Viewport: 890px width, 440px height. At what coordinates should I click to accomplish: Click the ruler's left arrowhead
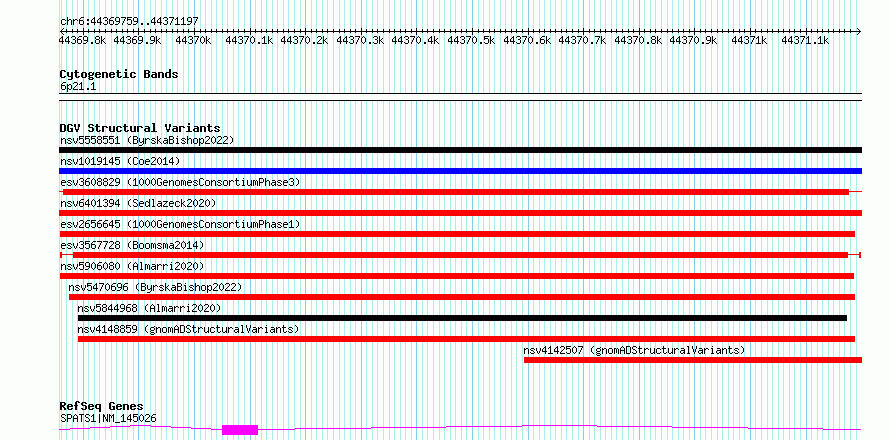pos(62,31)
